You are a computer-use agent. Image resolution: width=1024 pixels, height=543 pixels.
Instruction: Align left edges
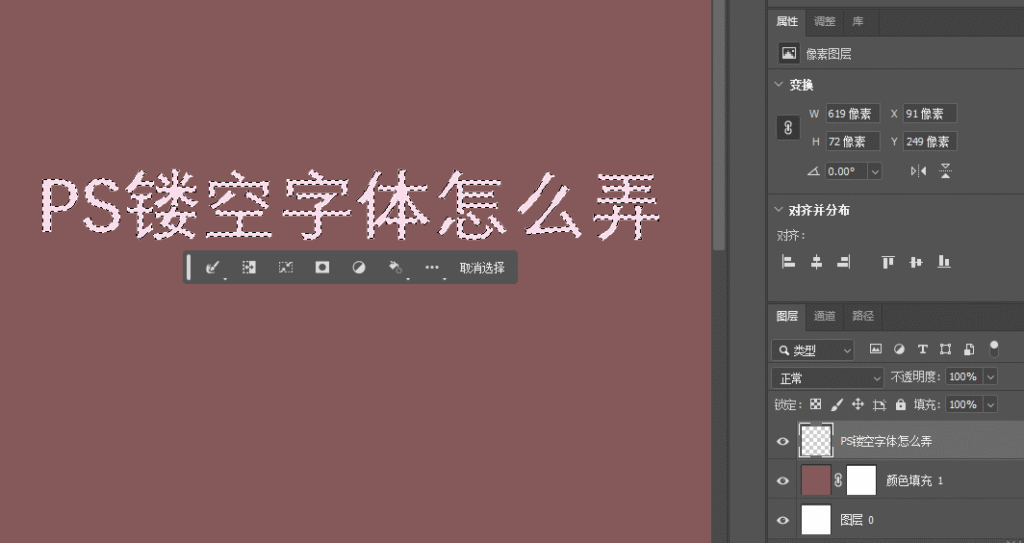tap(788, 262)
